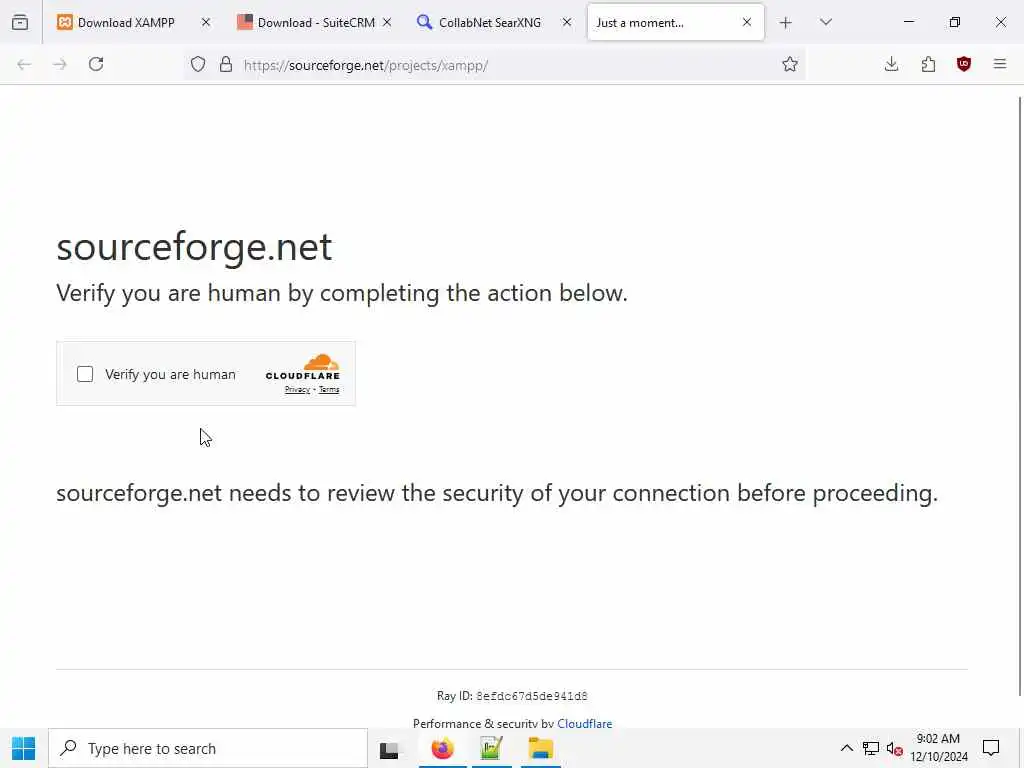Click the reload page icon

(96, 64)
